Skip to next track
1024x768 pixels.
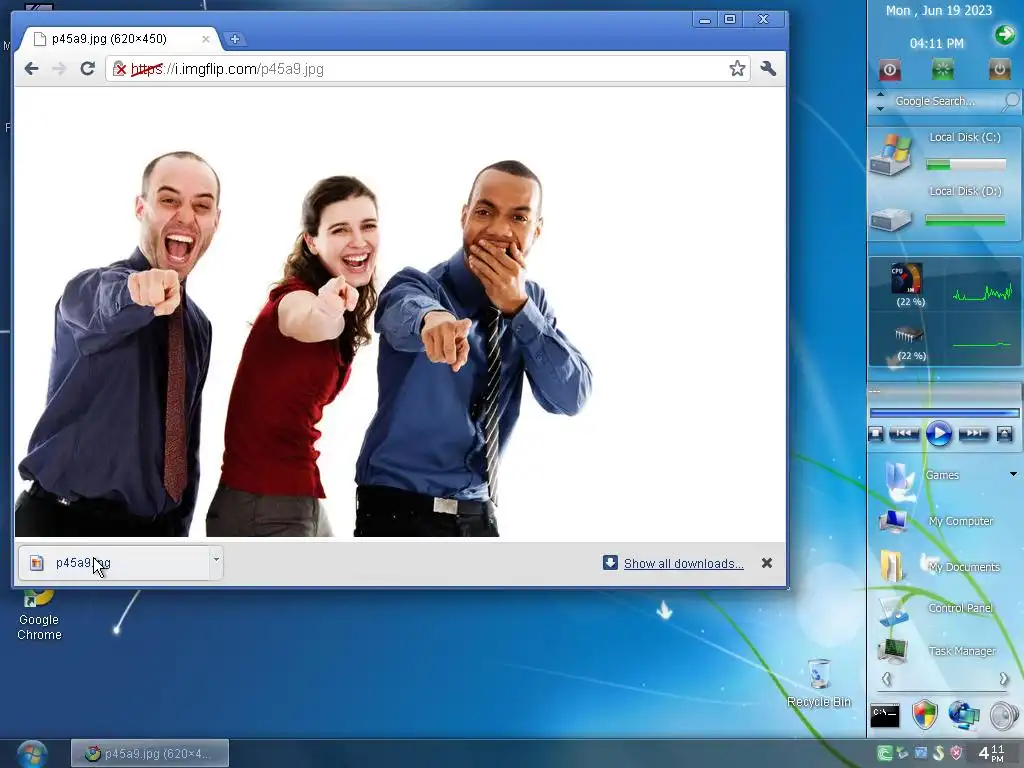[x=974, y=433]
